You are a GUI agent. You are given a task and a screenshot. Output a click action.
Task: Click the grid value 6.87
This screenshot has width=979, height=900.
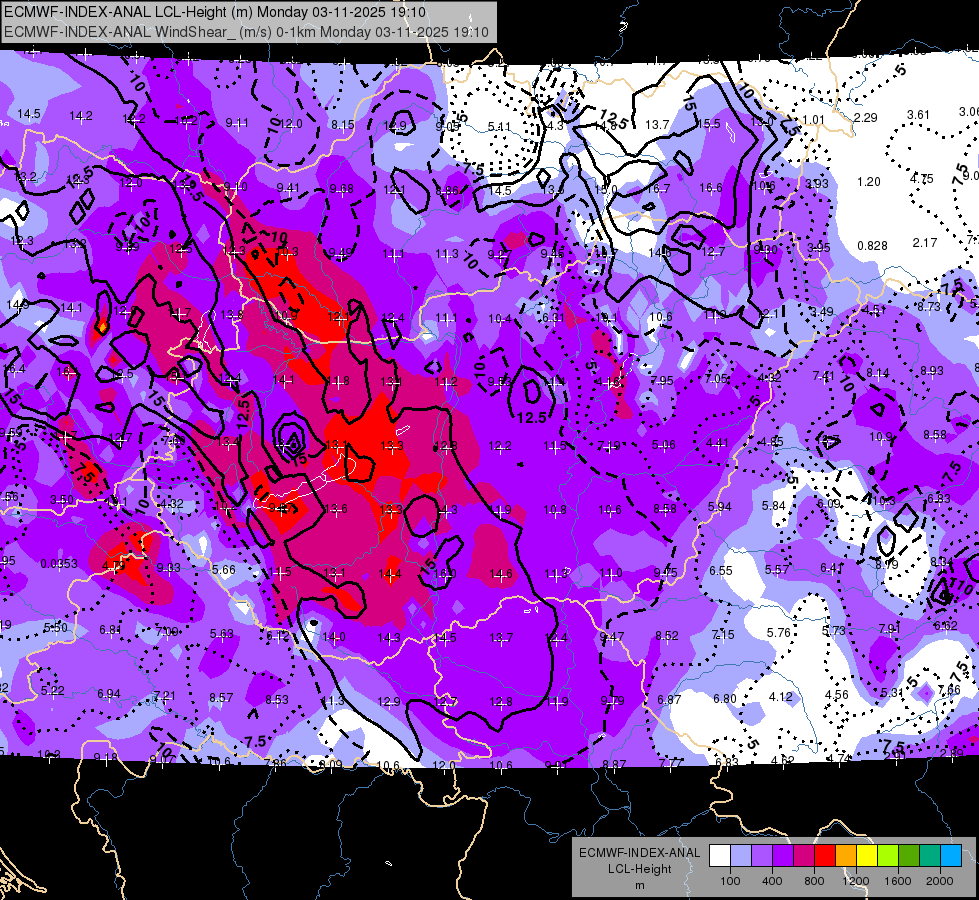click(x=669, y=700)
